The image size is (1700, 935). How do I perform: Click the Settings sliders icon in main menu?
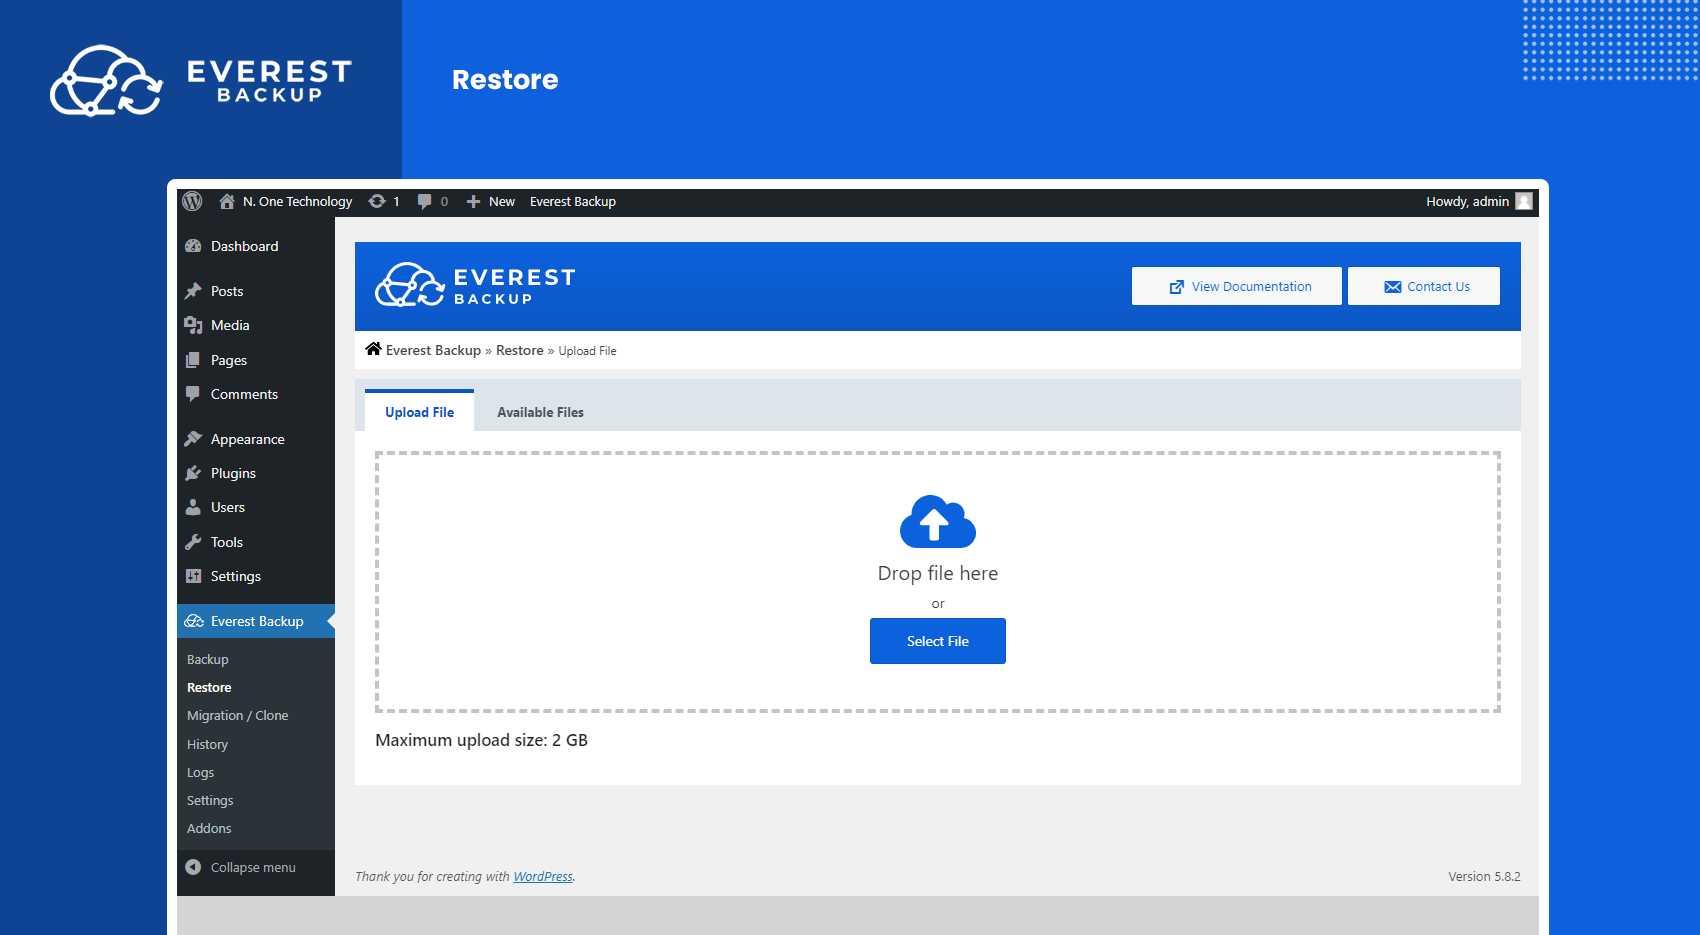coord(194,576)
